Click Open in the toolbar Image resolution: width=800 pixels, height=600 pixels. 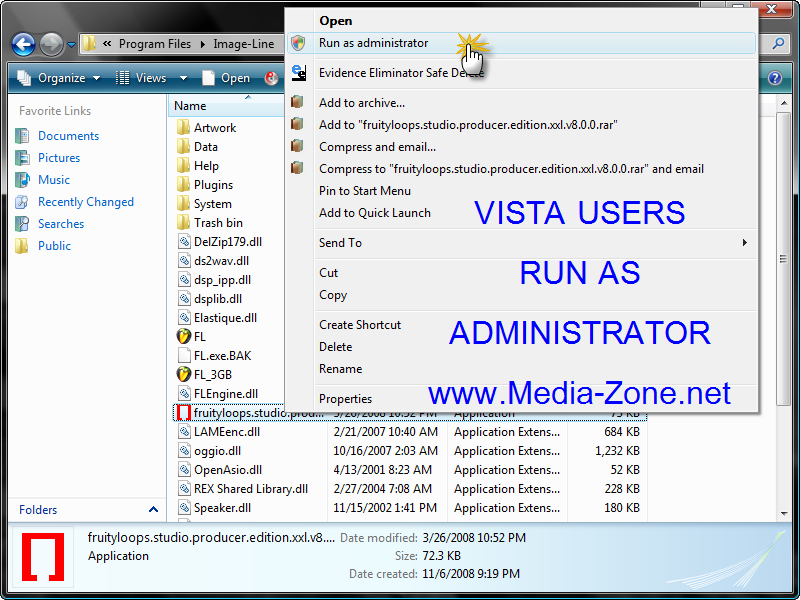point(226,78)
